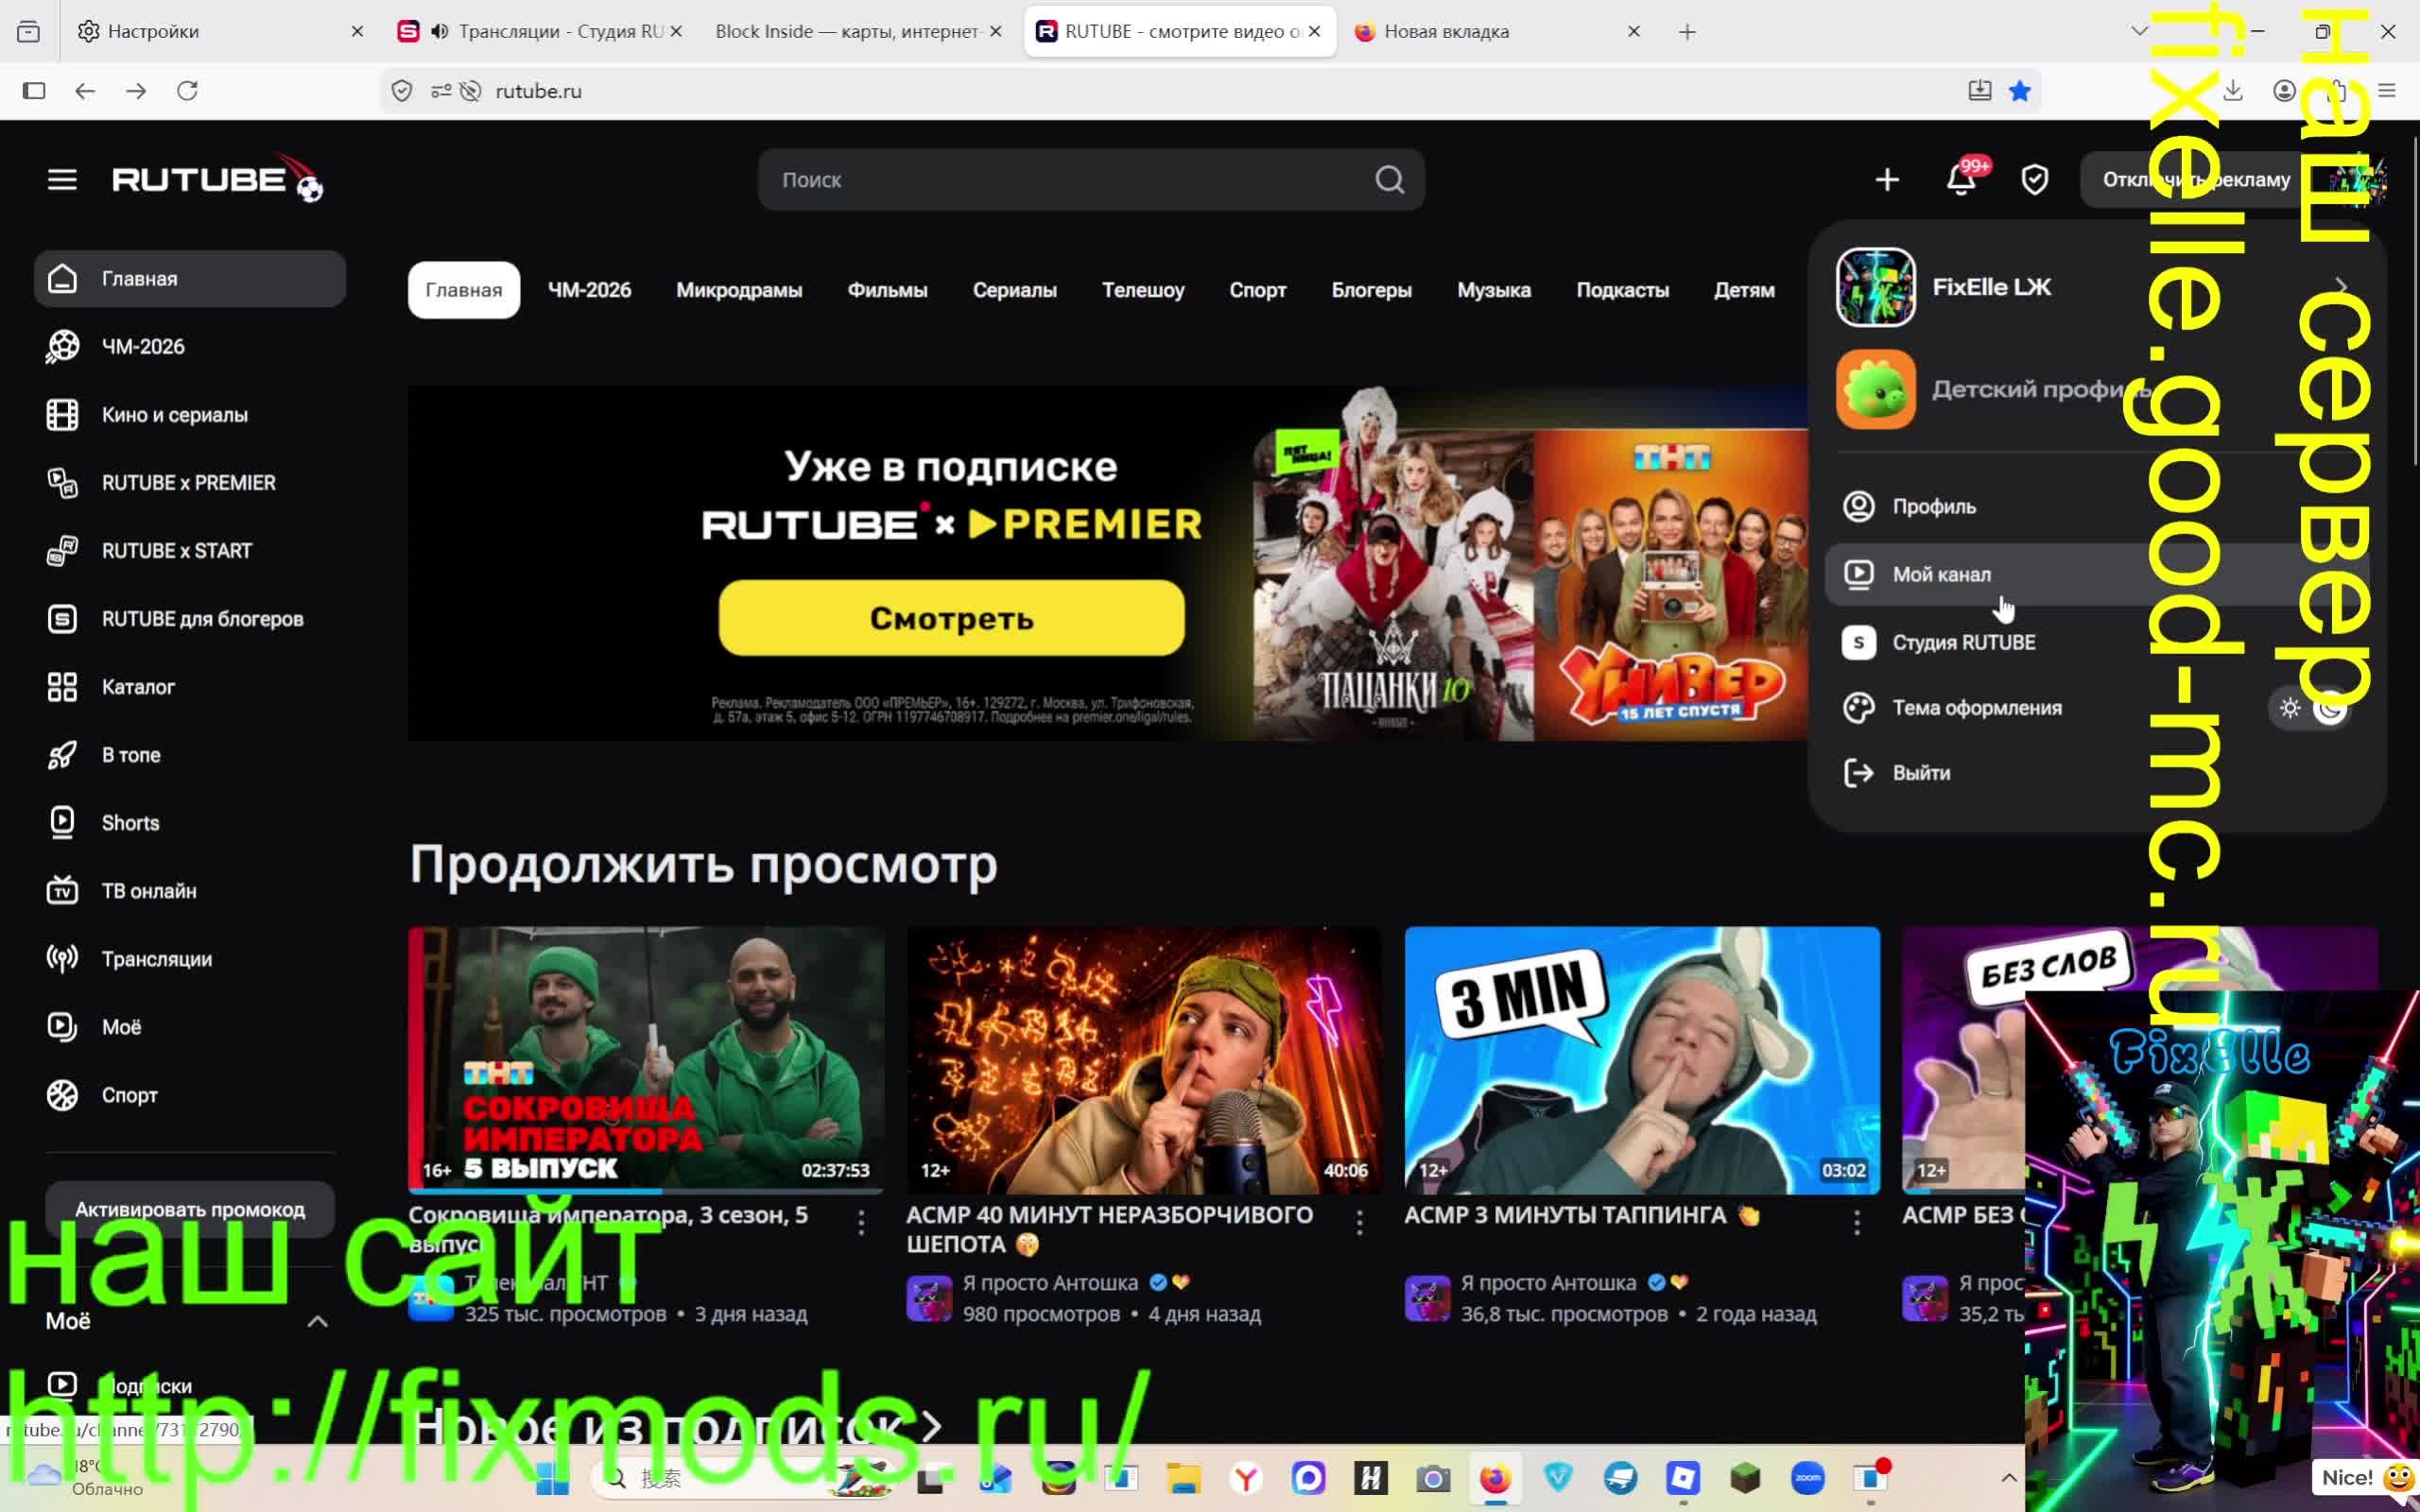Open Студия RUTUBE from account menu
Viewport: 2420px width, 1512px height.
click(x=2096, y=643)
